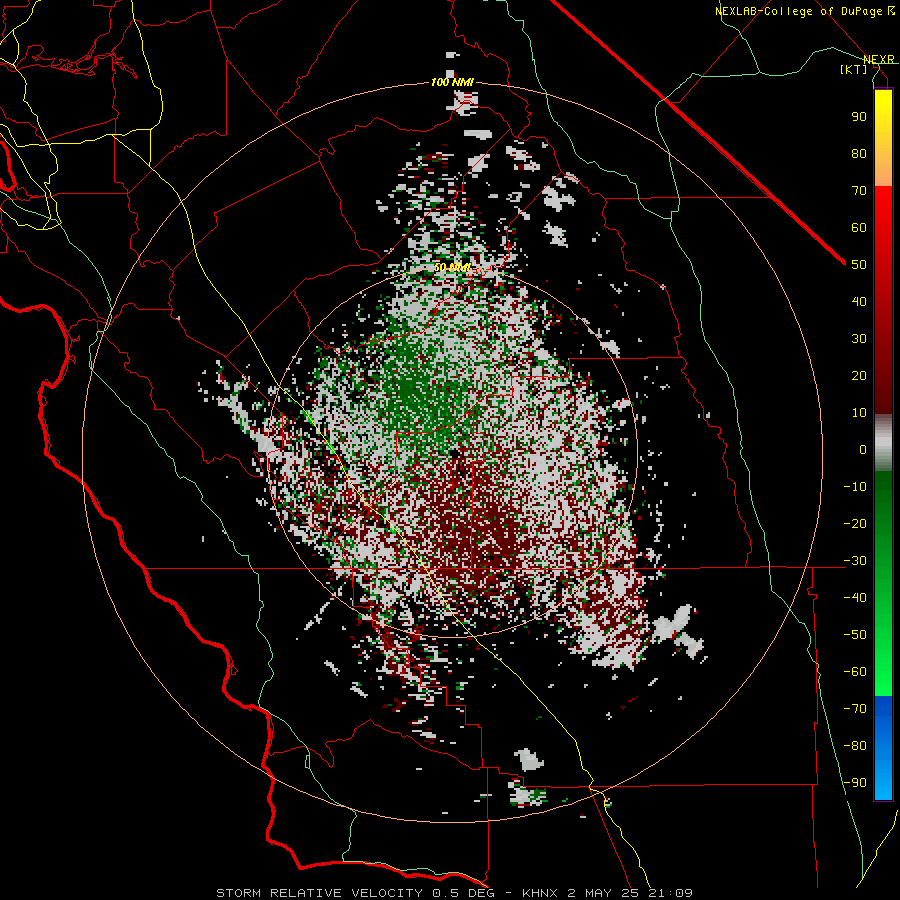Click the positive 80 value on the velocity scale
The width and height of the screenshot is (900, 900).
click(859, 154)
